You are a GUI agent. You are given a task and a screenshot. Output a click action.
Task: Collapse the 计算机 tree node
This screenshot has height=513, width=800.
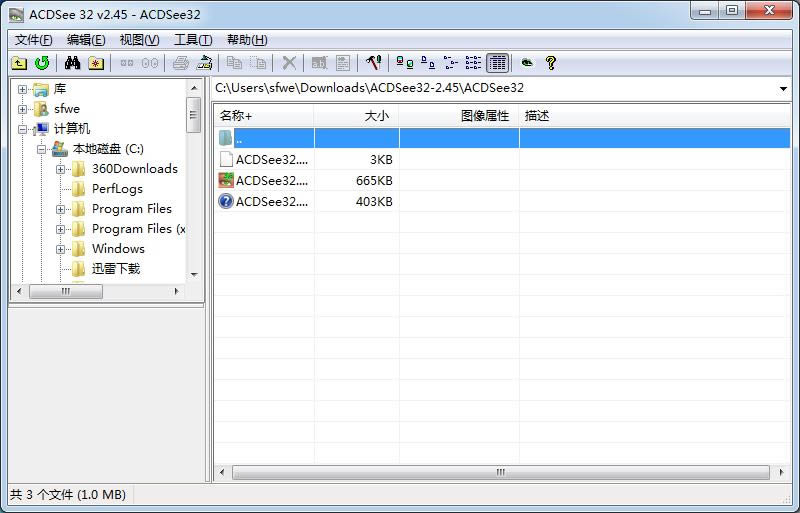(x=22, y=129)
